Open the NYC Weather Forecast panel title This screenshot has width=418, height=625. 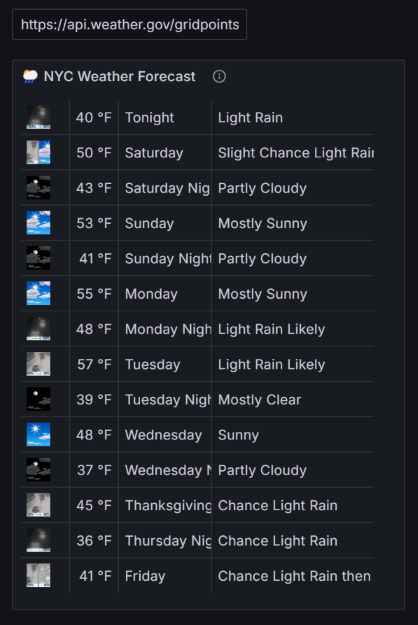120,76
